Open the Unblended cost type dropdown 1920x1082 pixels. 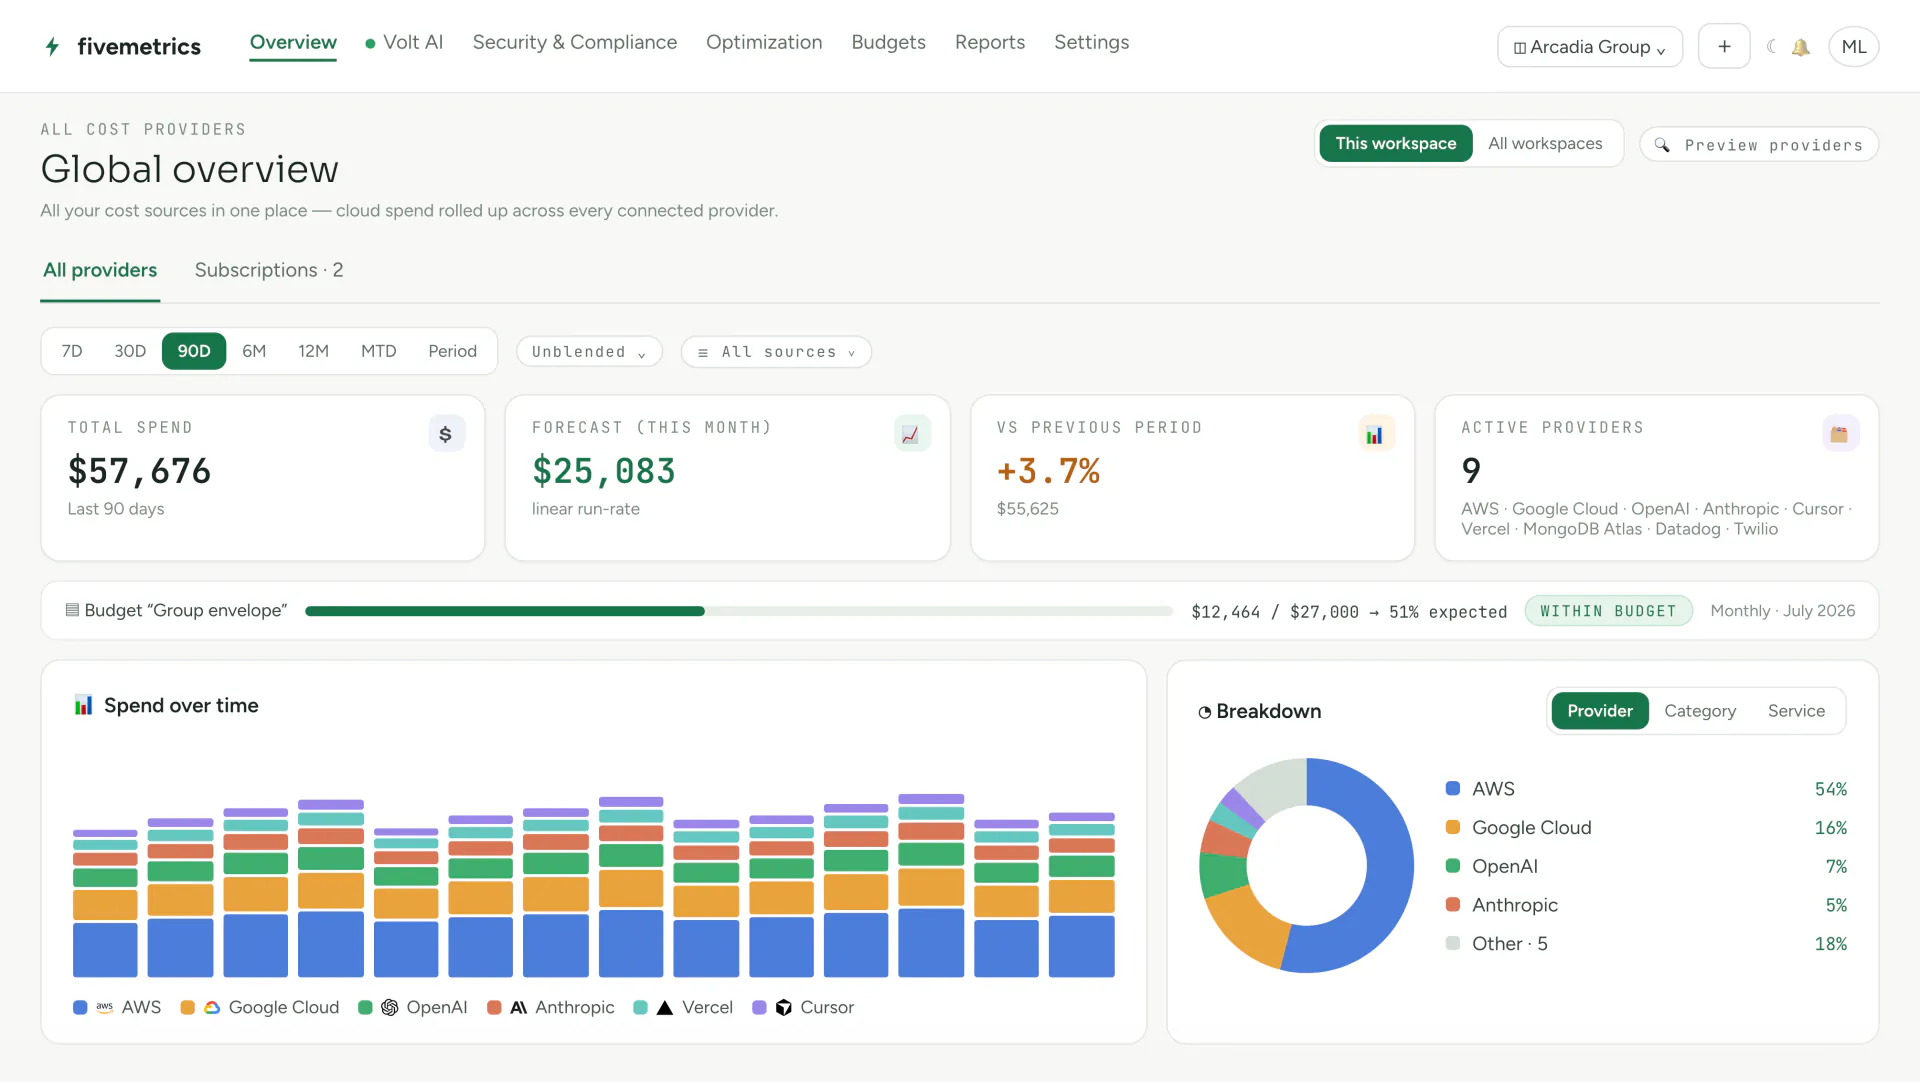click(589, 352)
